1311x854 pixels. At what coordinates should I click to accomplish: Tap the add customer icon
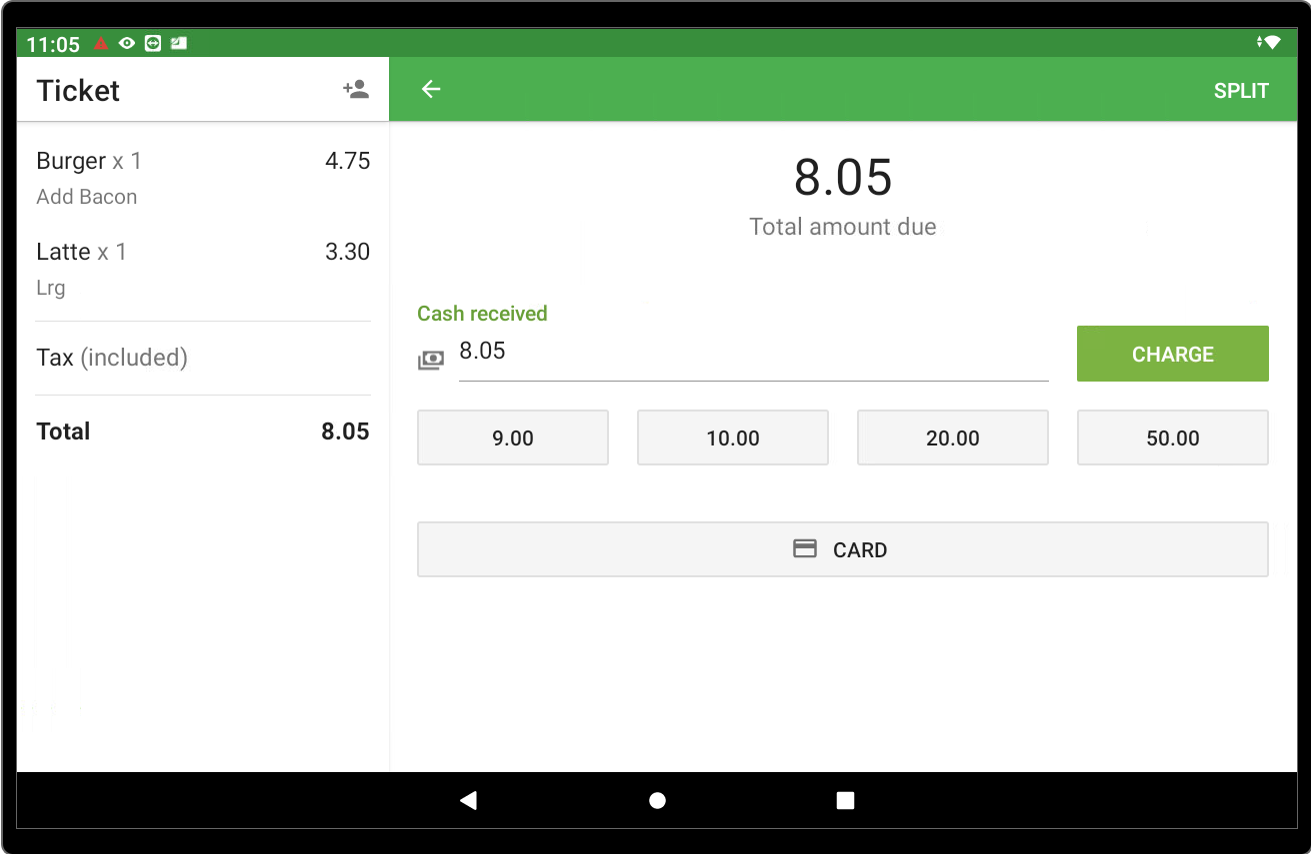[355, 90]
